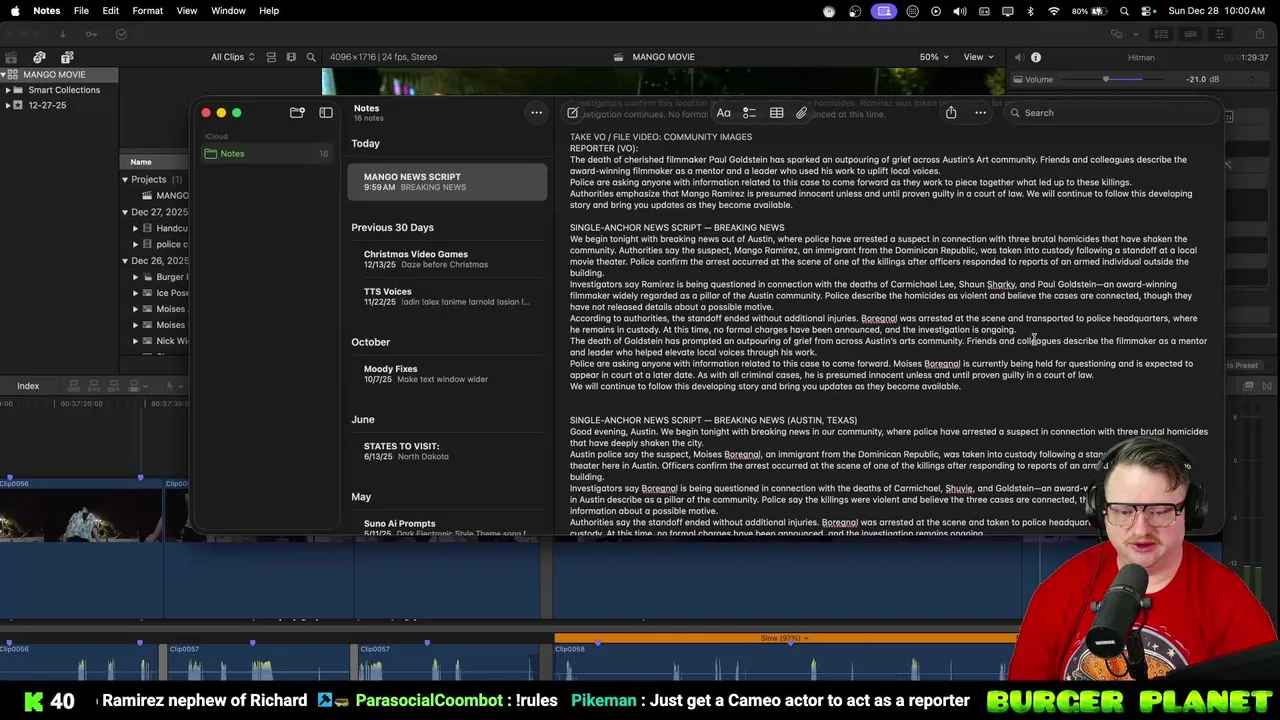Share the current note
This screenshot has width=1280, height=720.
click(x=951, y=112)
